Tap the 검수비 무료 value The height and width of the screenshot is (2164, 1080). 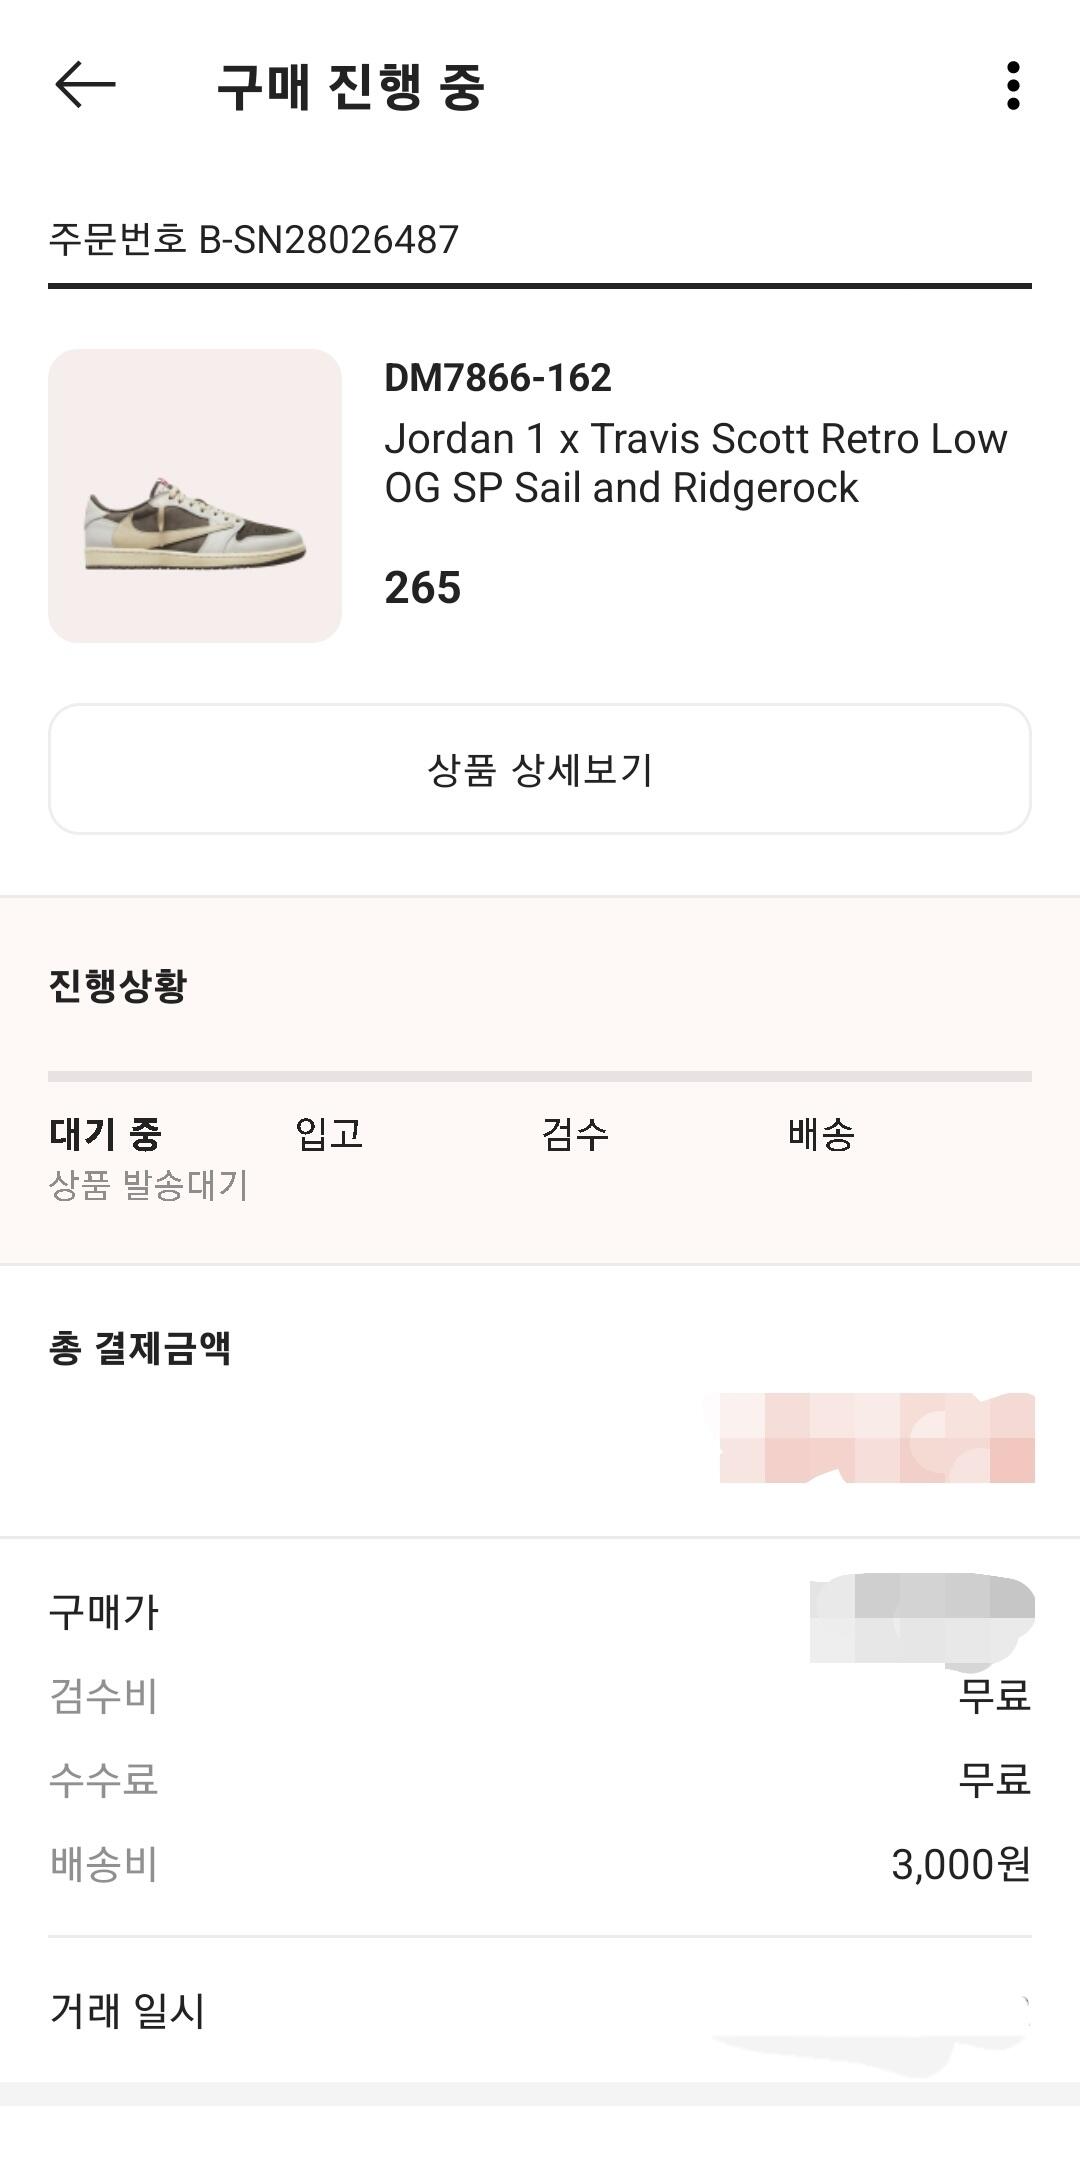994,1696
